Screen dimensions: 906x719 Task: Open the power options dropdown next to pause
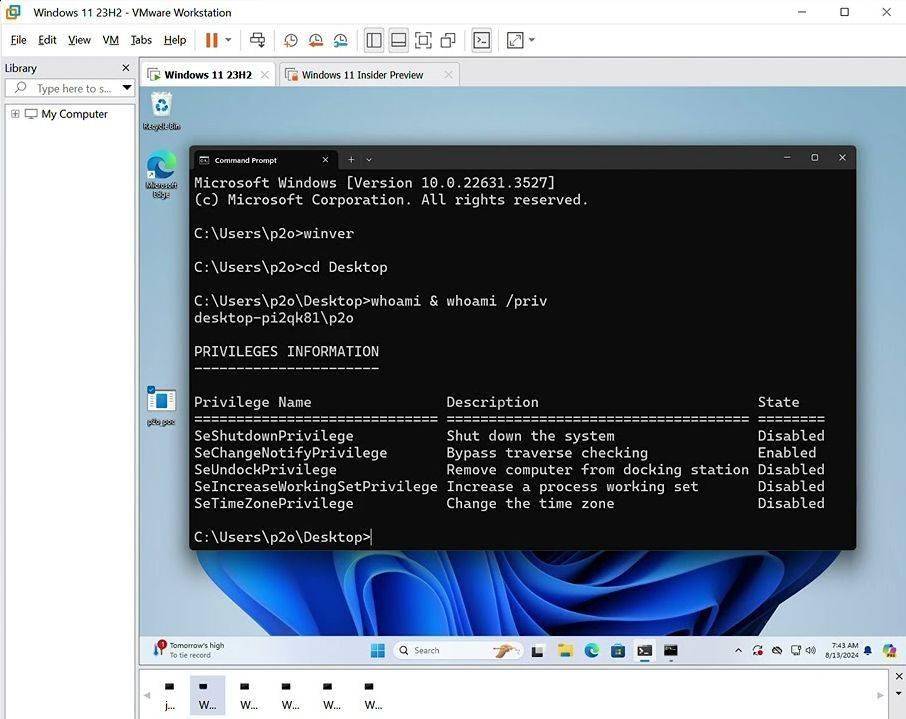pyautogui.click(x=228, y=40)
